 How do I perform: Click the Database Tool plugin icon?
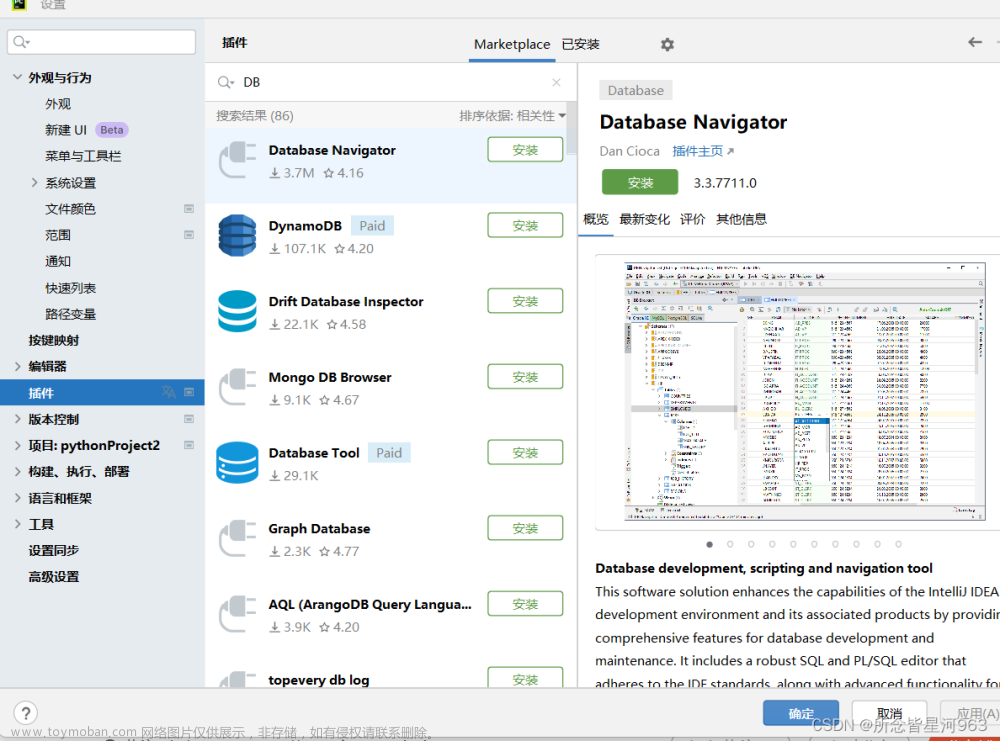click(237, 462)
